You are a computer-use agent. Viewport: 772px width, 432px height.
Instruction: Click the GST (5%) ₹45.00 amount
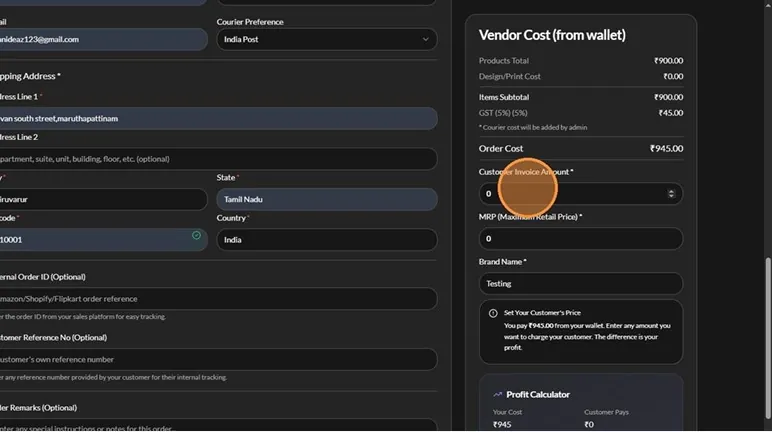click(x=671, y=113)
